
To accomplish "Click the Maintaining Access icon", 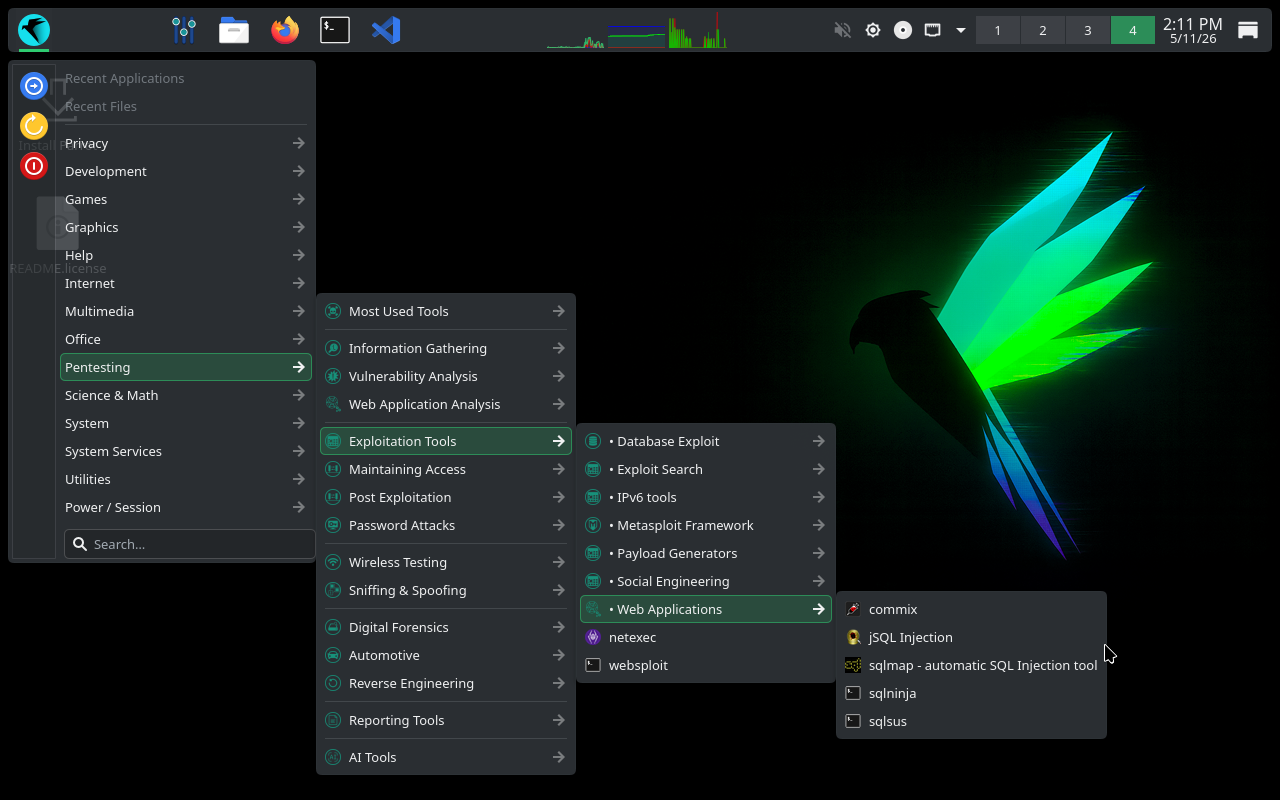I will coord(333,469).
